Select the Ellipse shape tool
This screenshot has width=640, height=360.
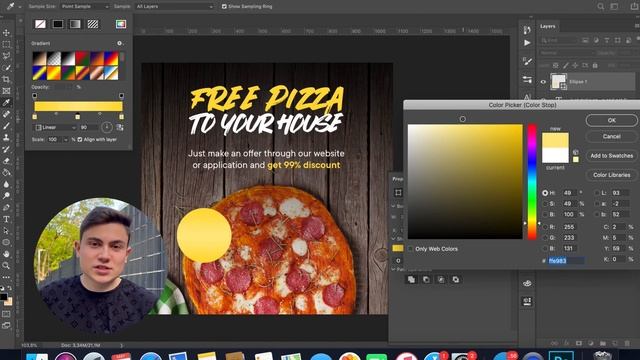[6, 242]
